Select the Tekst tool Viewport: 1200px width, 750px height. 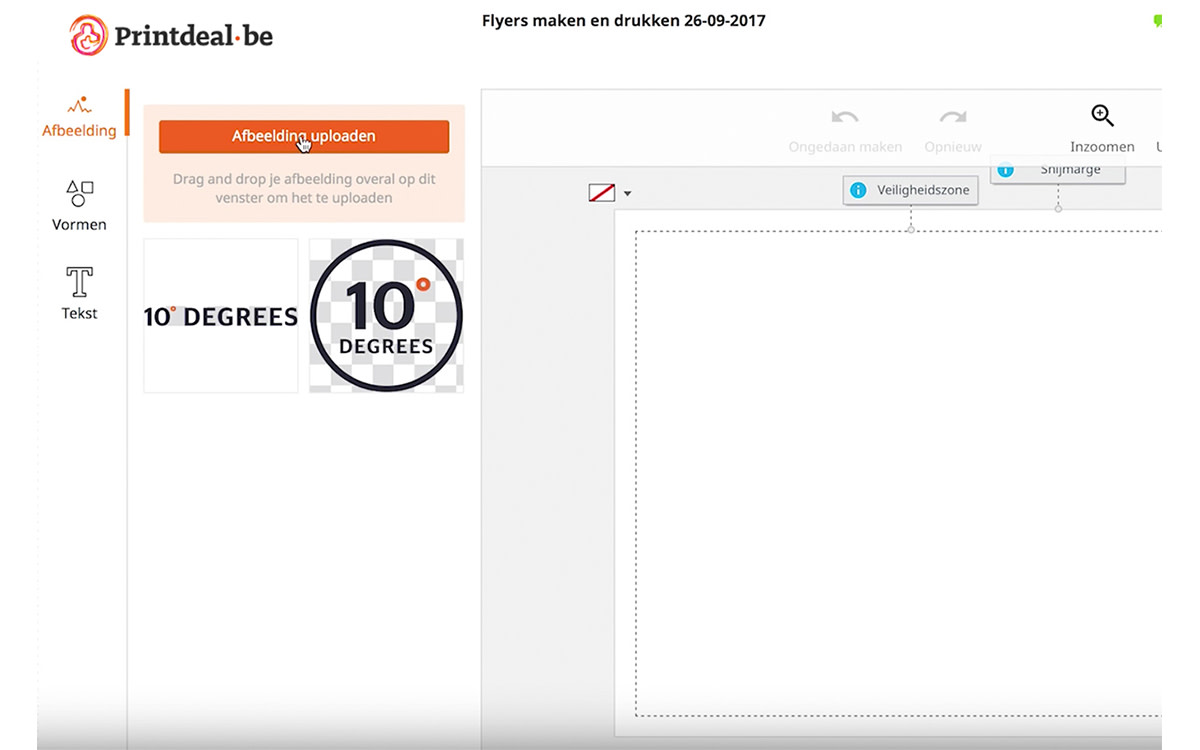coord(79,282)
